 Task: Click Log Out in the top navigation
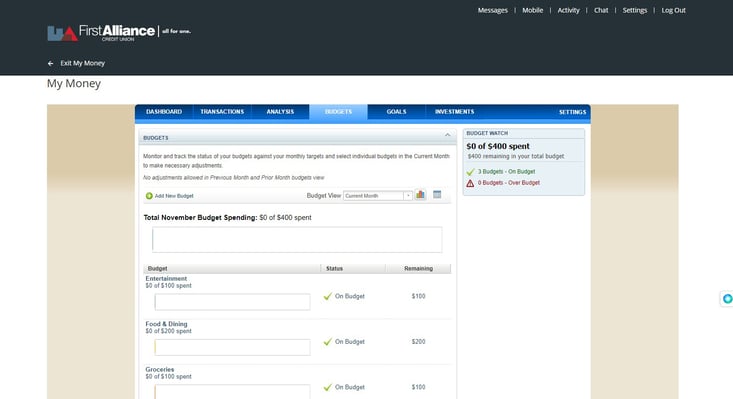673,10
